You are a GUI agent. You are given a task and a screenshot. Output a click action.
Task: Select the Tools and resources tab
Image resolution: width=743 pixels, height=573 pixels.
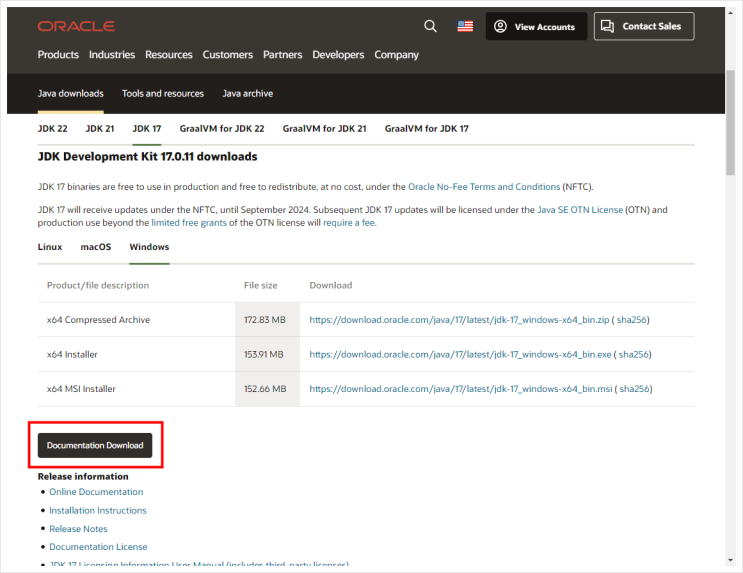pos(163,93)
